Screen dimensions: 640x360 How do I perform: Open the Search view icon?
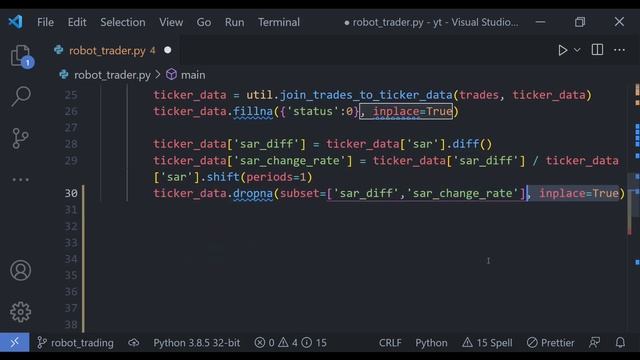click(x=21, y=96)
